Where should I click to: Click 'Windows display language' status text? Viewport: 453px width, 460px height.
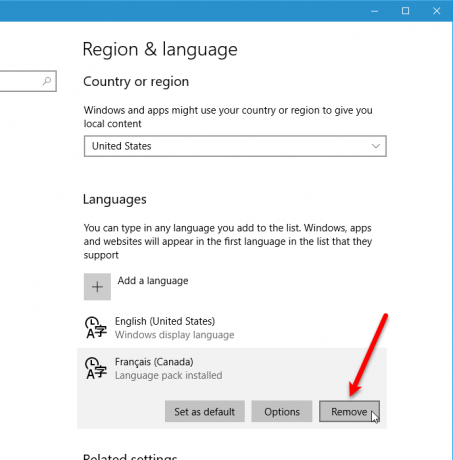(175, 335)
